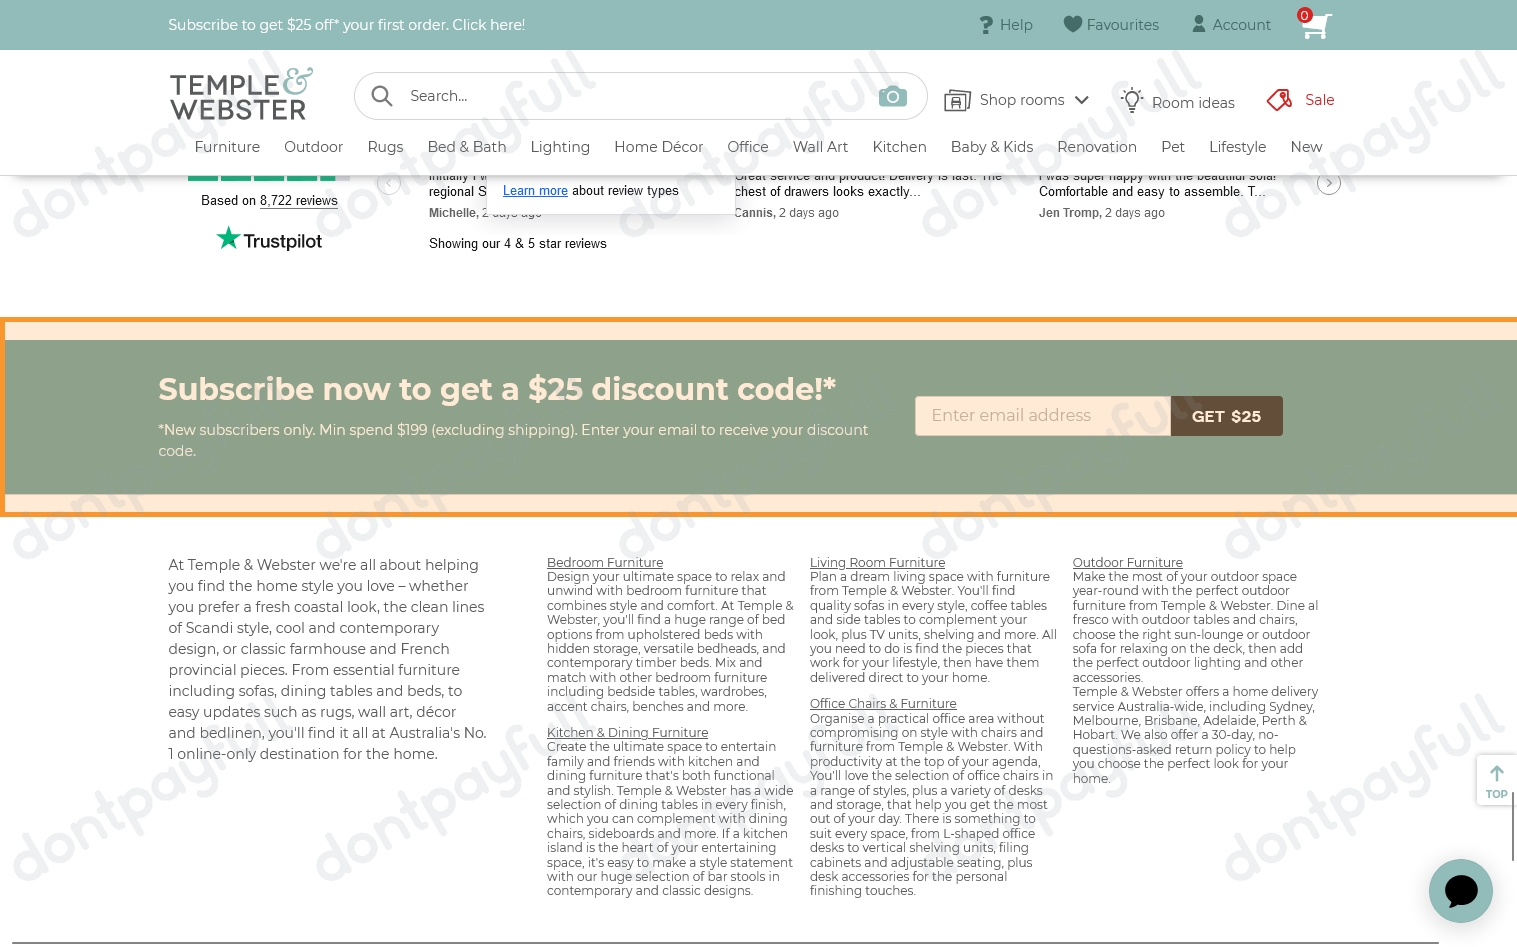Open the Furniture menu
Screen dimensions: 1517x947
[227, 147]
